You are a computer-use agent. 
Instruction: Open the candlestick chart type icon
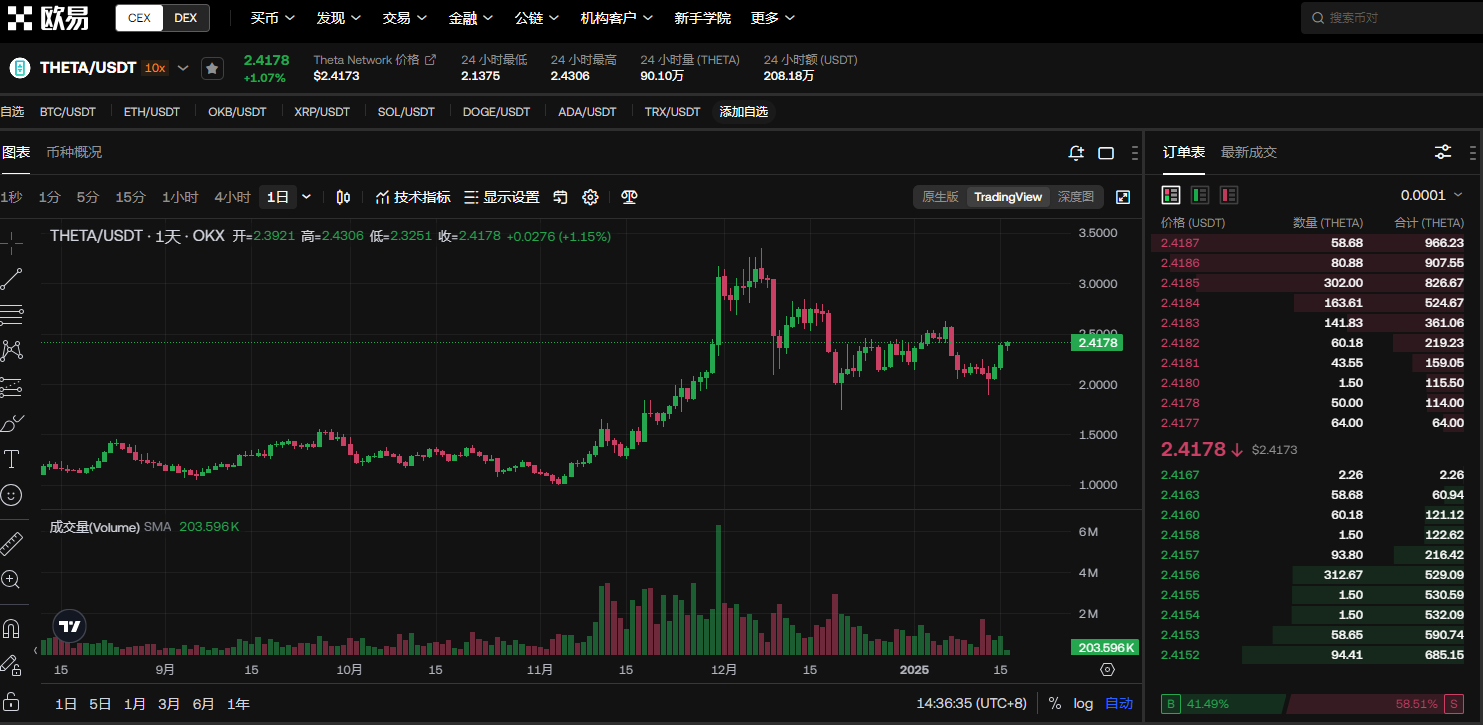click(343, 197)
